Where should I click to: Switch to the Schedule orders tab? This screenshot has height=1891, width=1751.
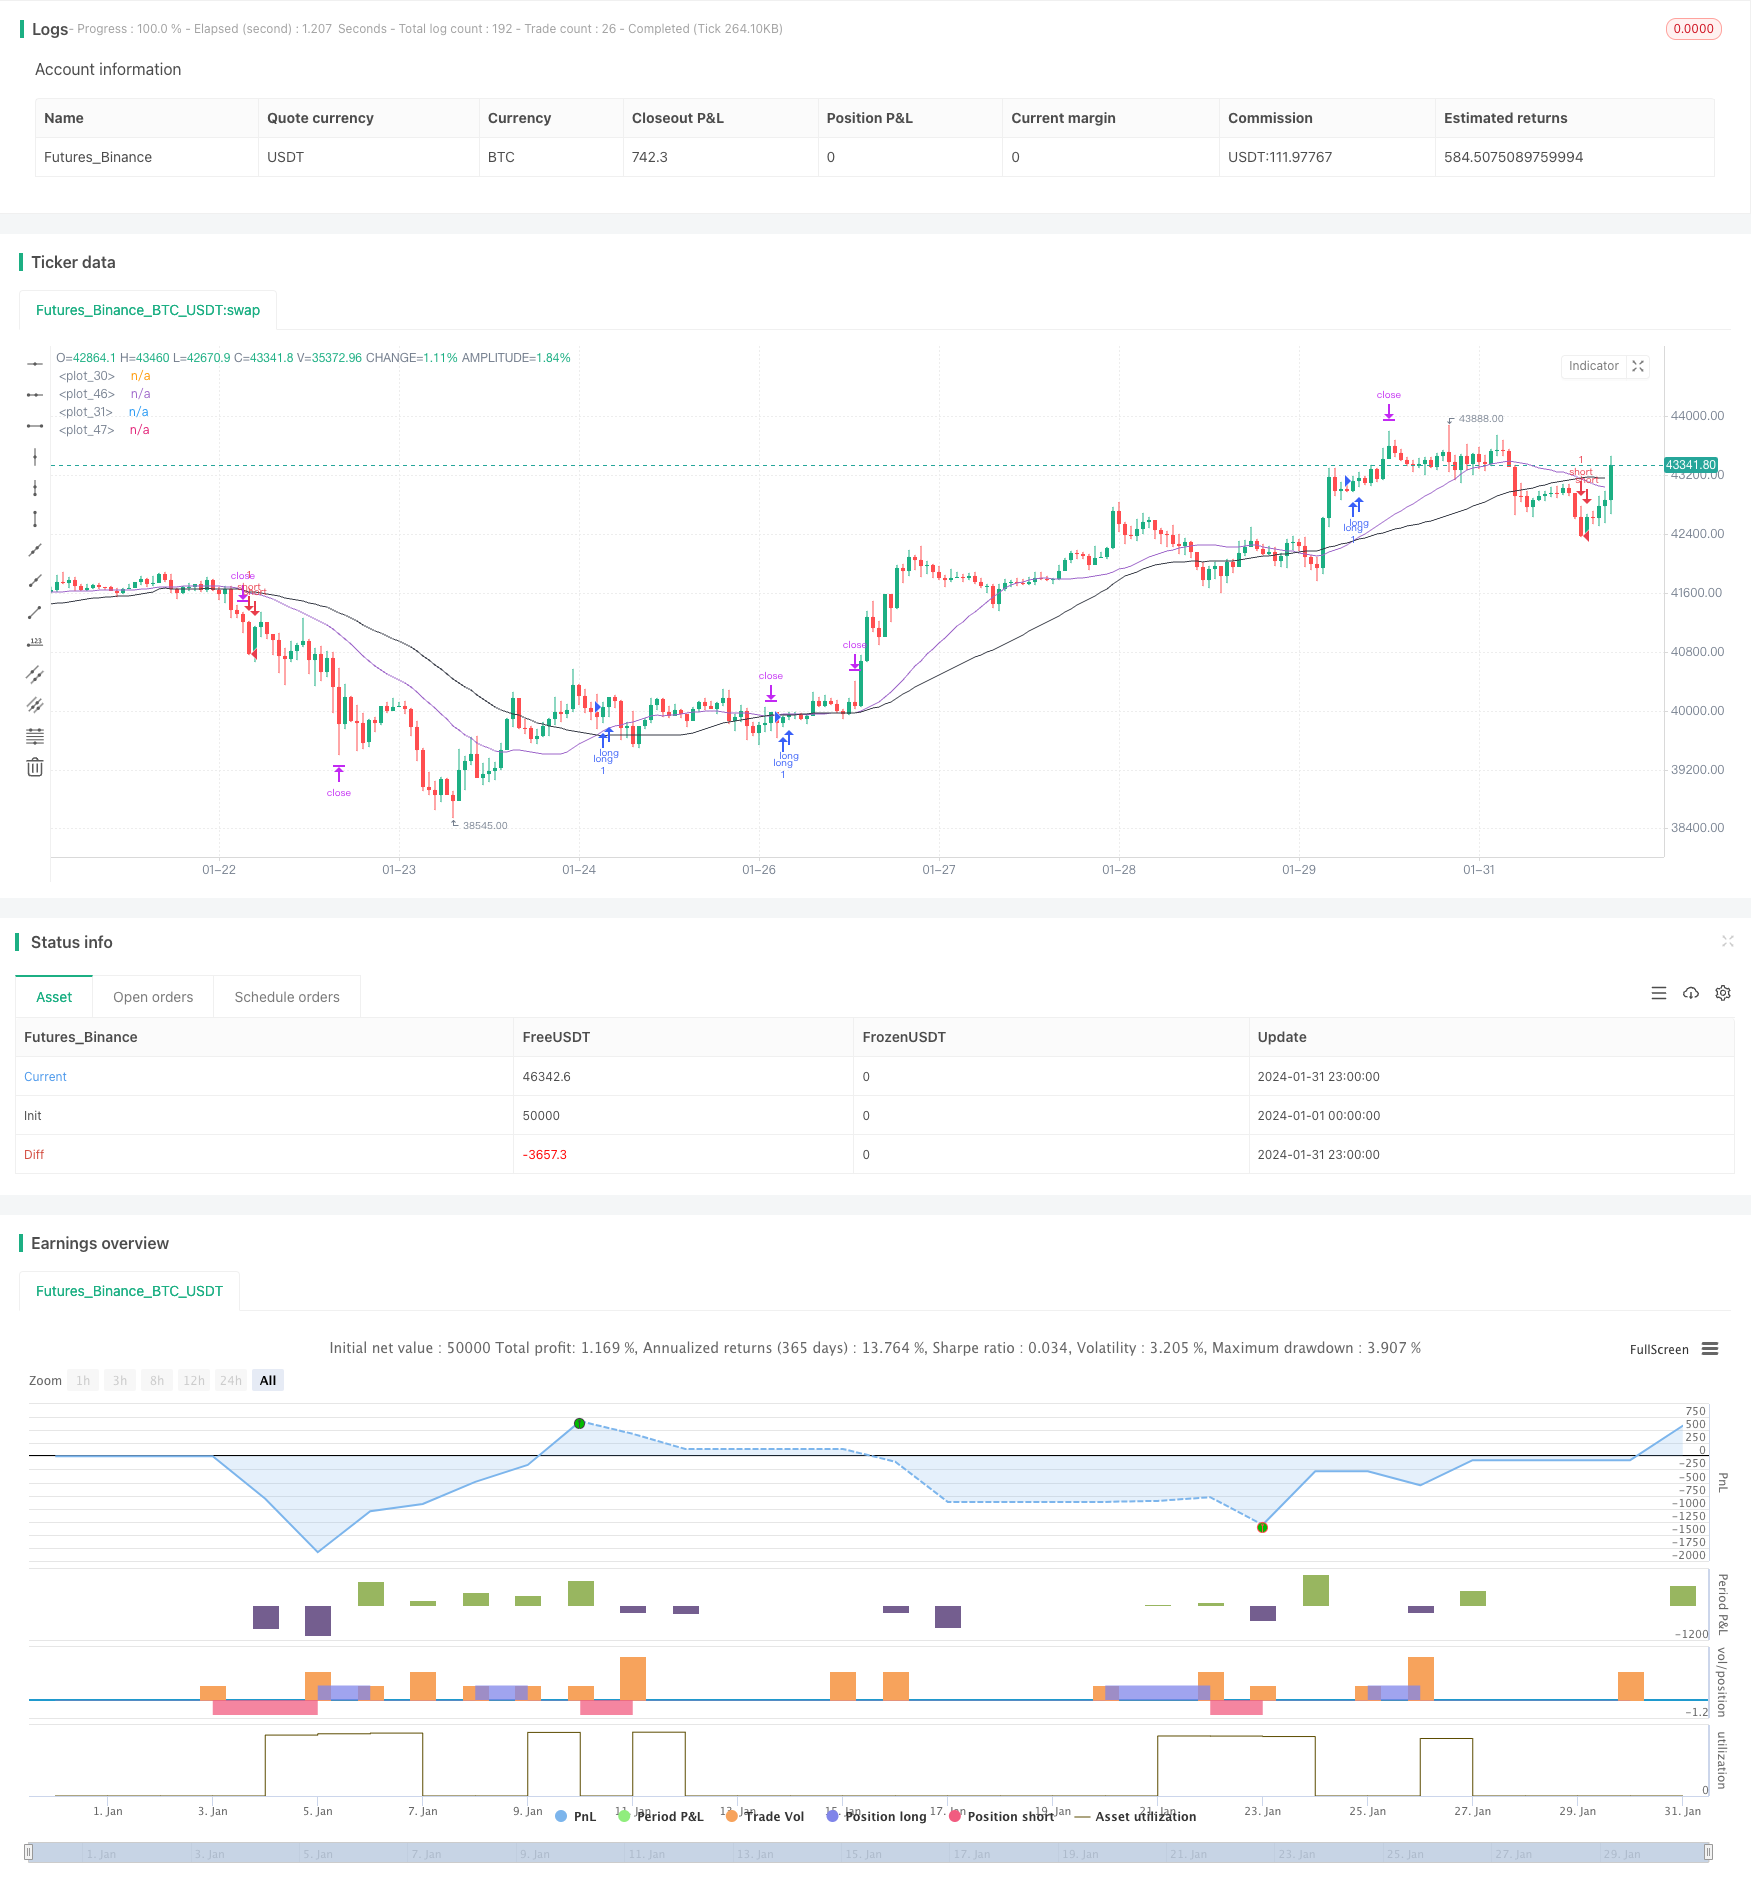tap(287, 997)
